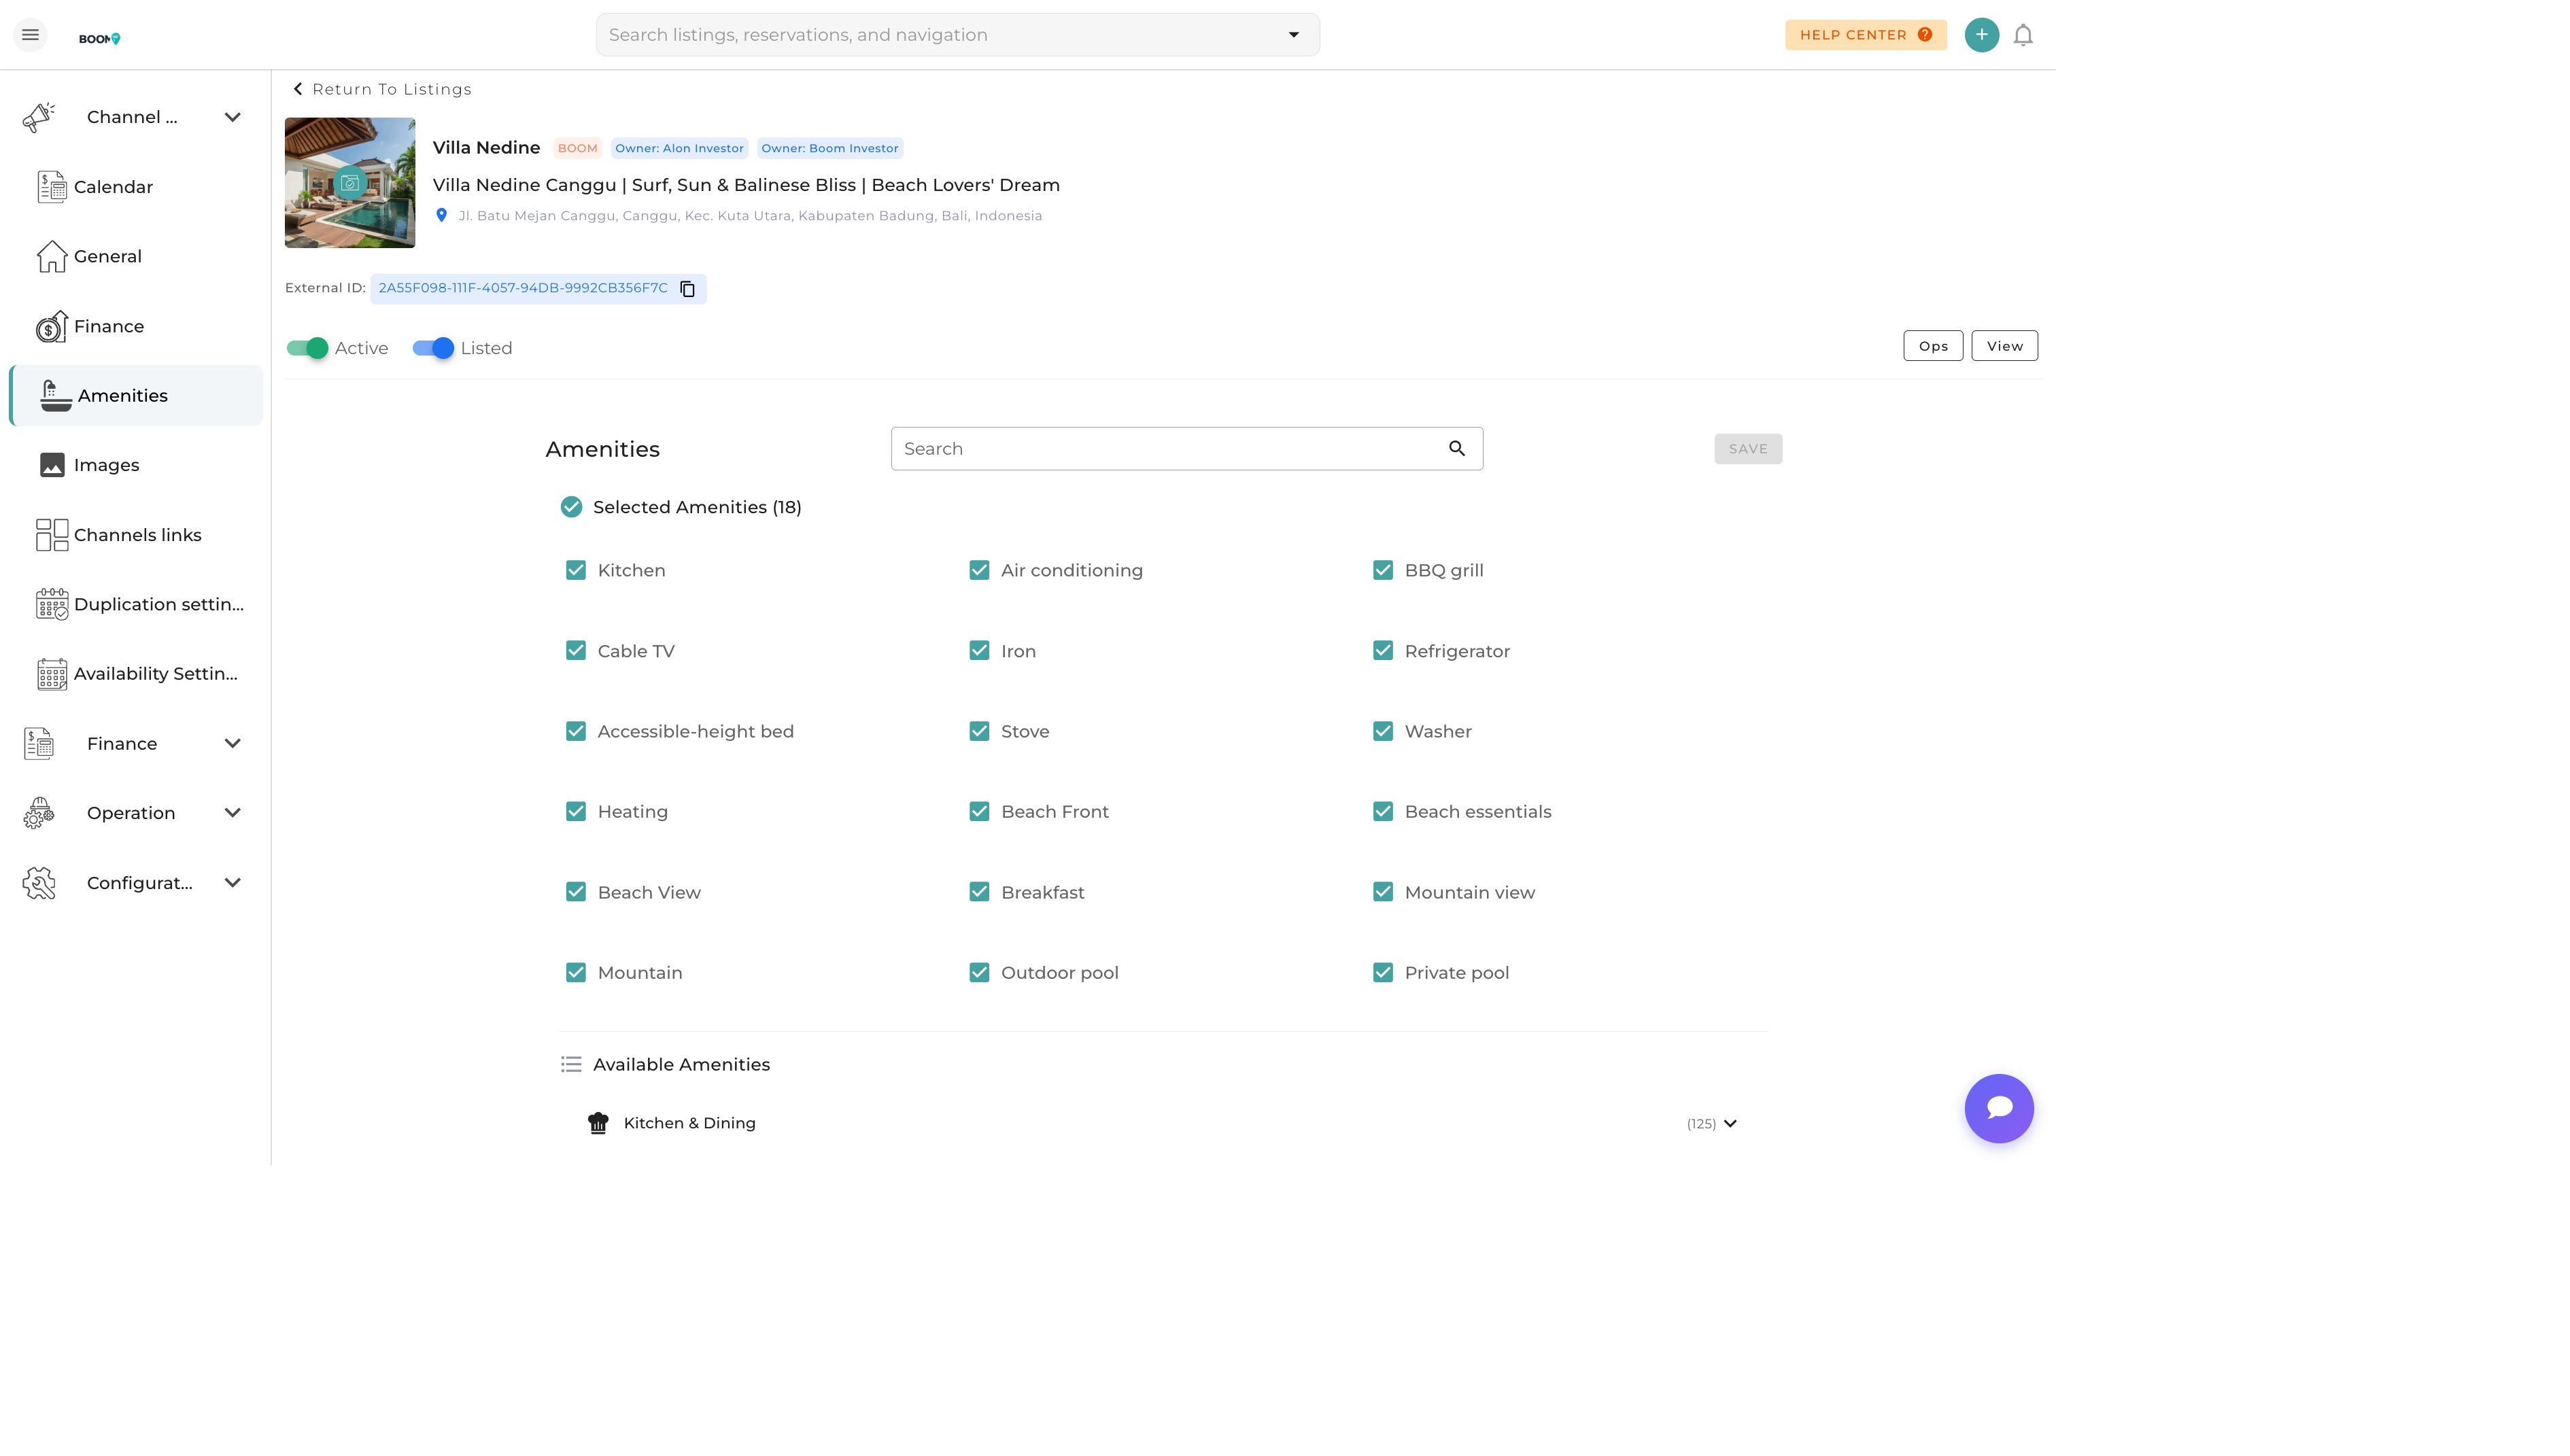
Task: Click the amenities search magnifier icon
Action: [1456, 449]
